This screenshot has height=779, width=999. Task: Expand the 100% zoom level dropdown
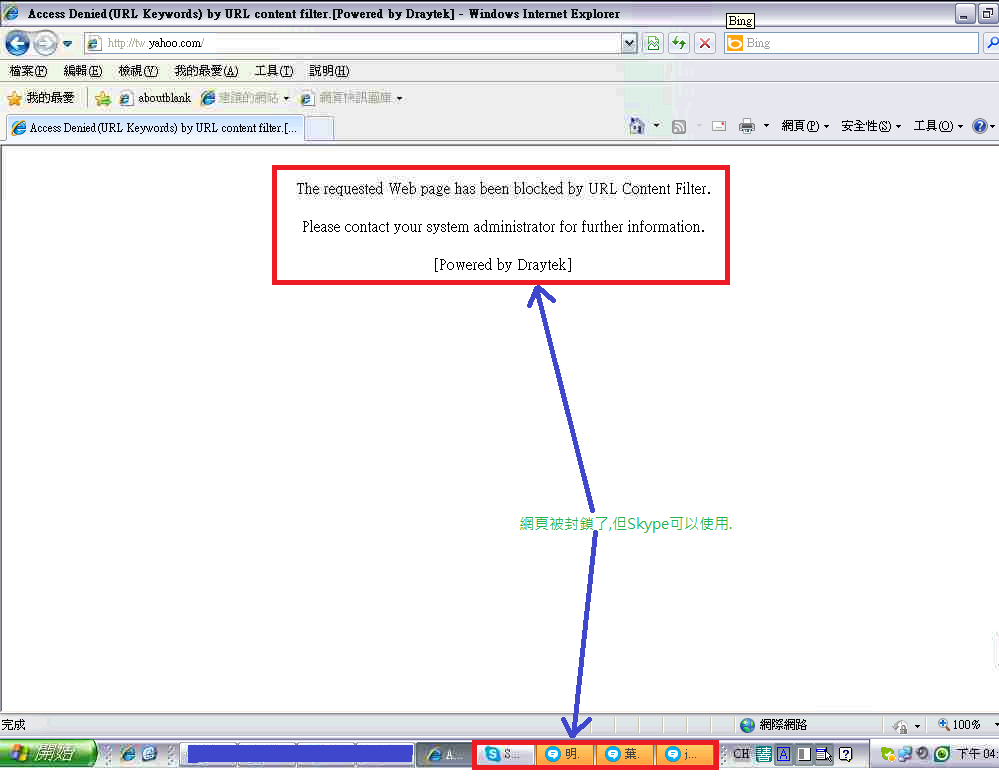point(995,725)
